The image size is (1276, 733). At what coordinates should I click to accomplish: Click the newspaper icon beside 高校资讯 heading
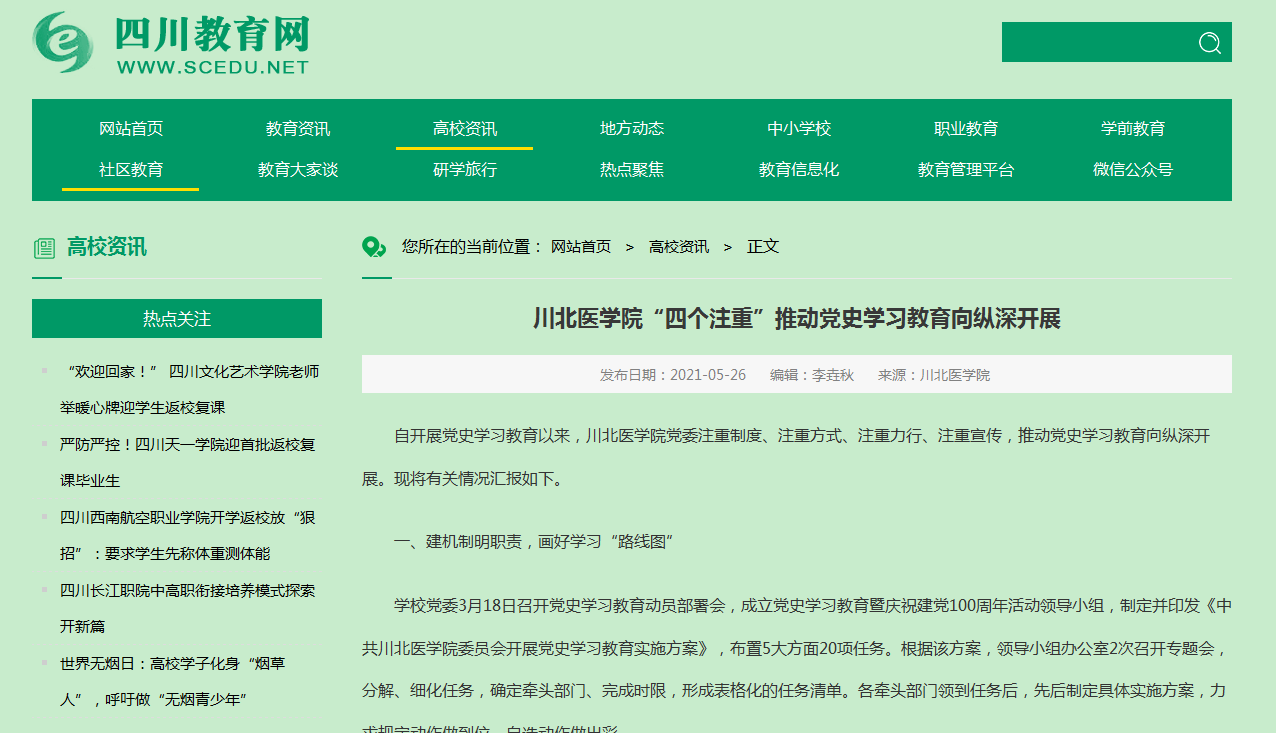click(44, 248)
